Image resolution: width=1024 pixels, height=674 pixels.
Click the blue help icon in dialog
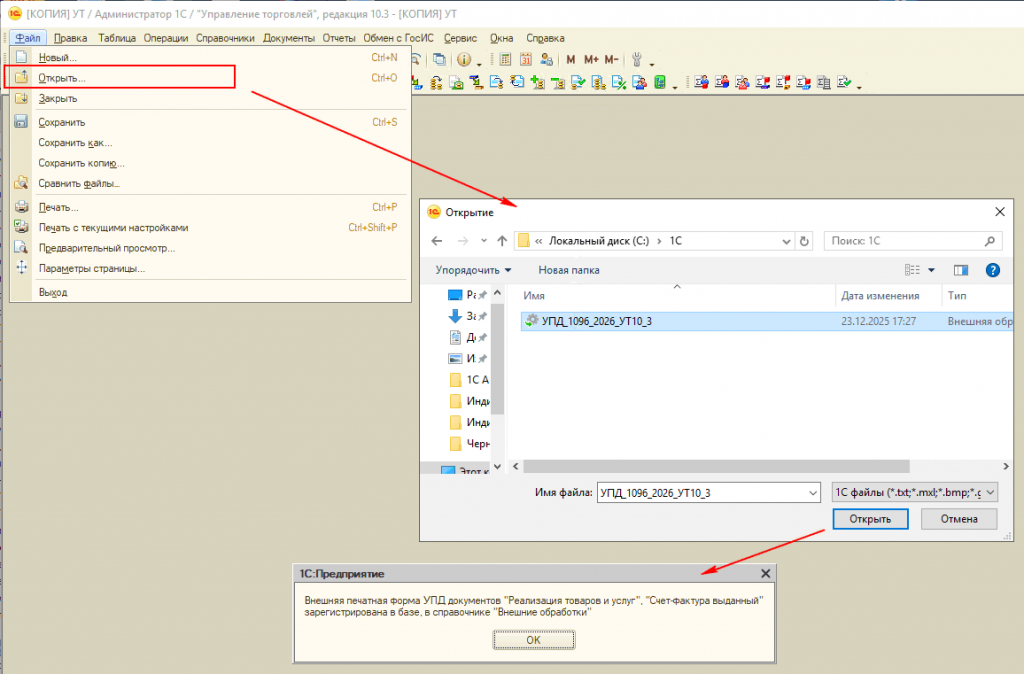993,270
